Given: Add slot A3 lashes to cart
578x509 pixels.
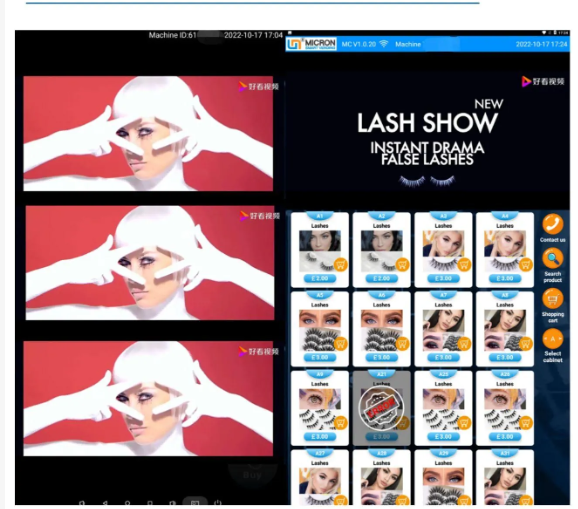Looking at the screenshot, I should (464, 265).
